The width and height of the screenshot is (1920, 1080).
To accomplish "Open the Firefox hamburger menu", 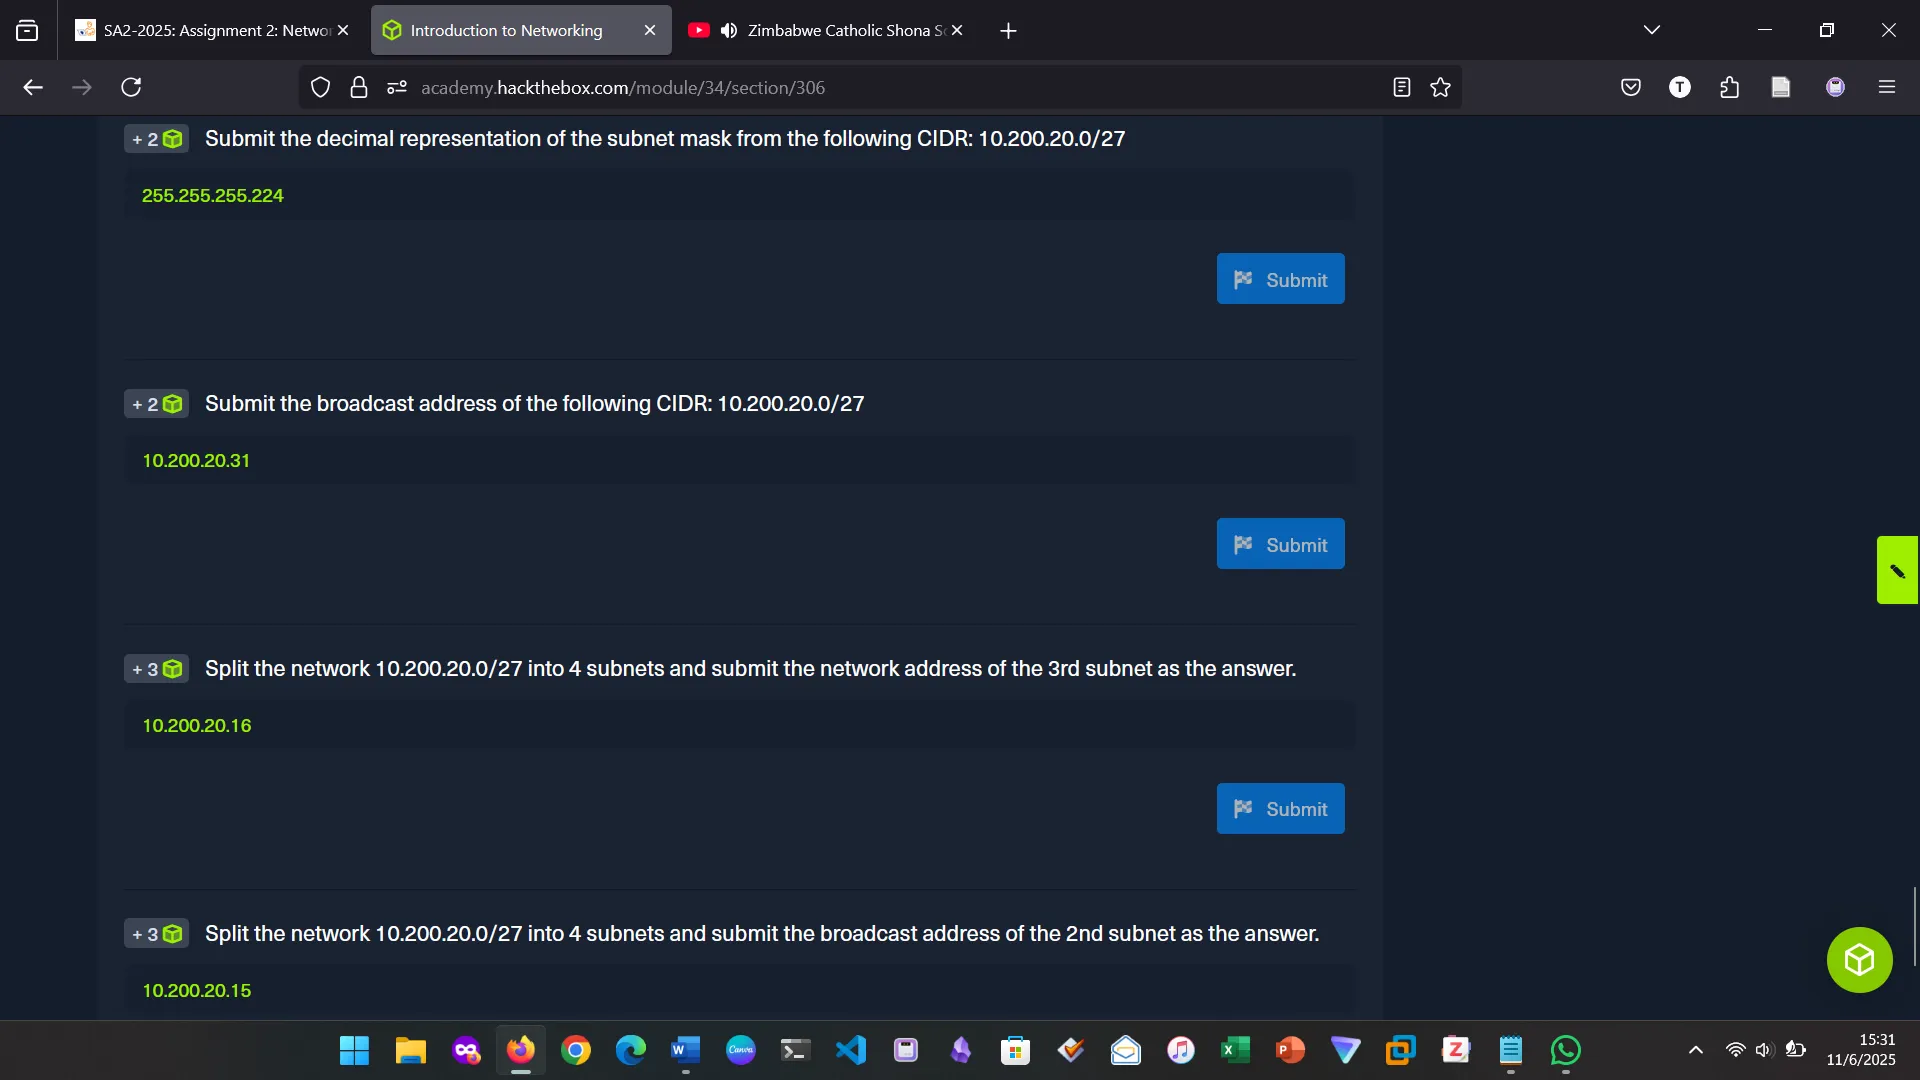I will [x=1887, y=87].
